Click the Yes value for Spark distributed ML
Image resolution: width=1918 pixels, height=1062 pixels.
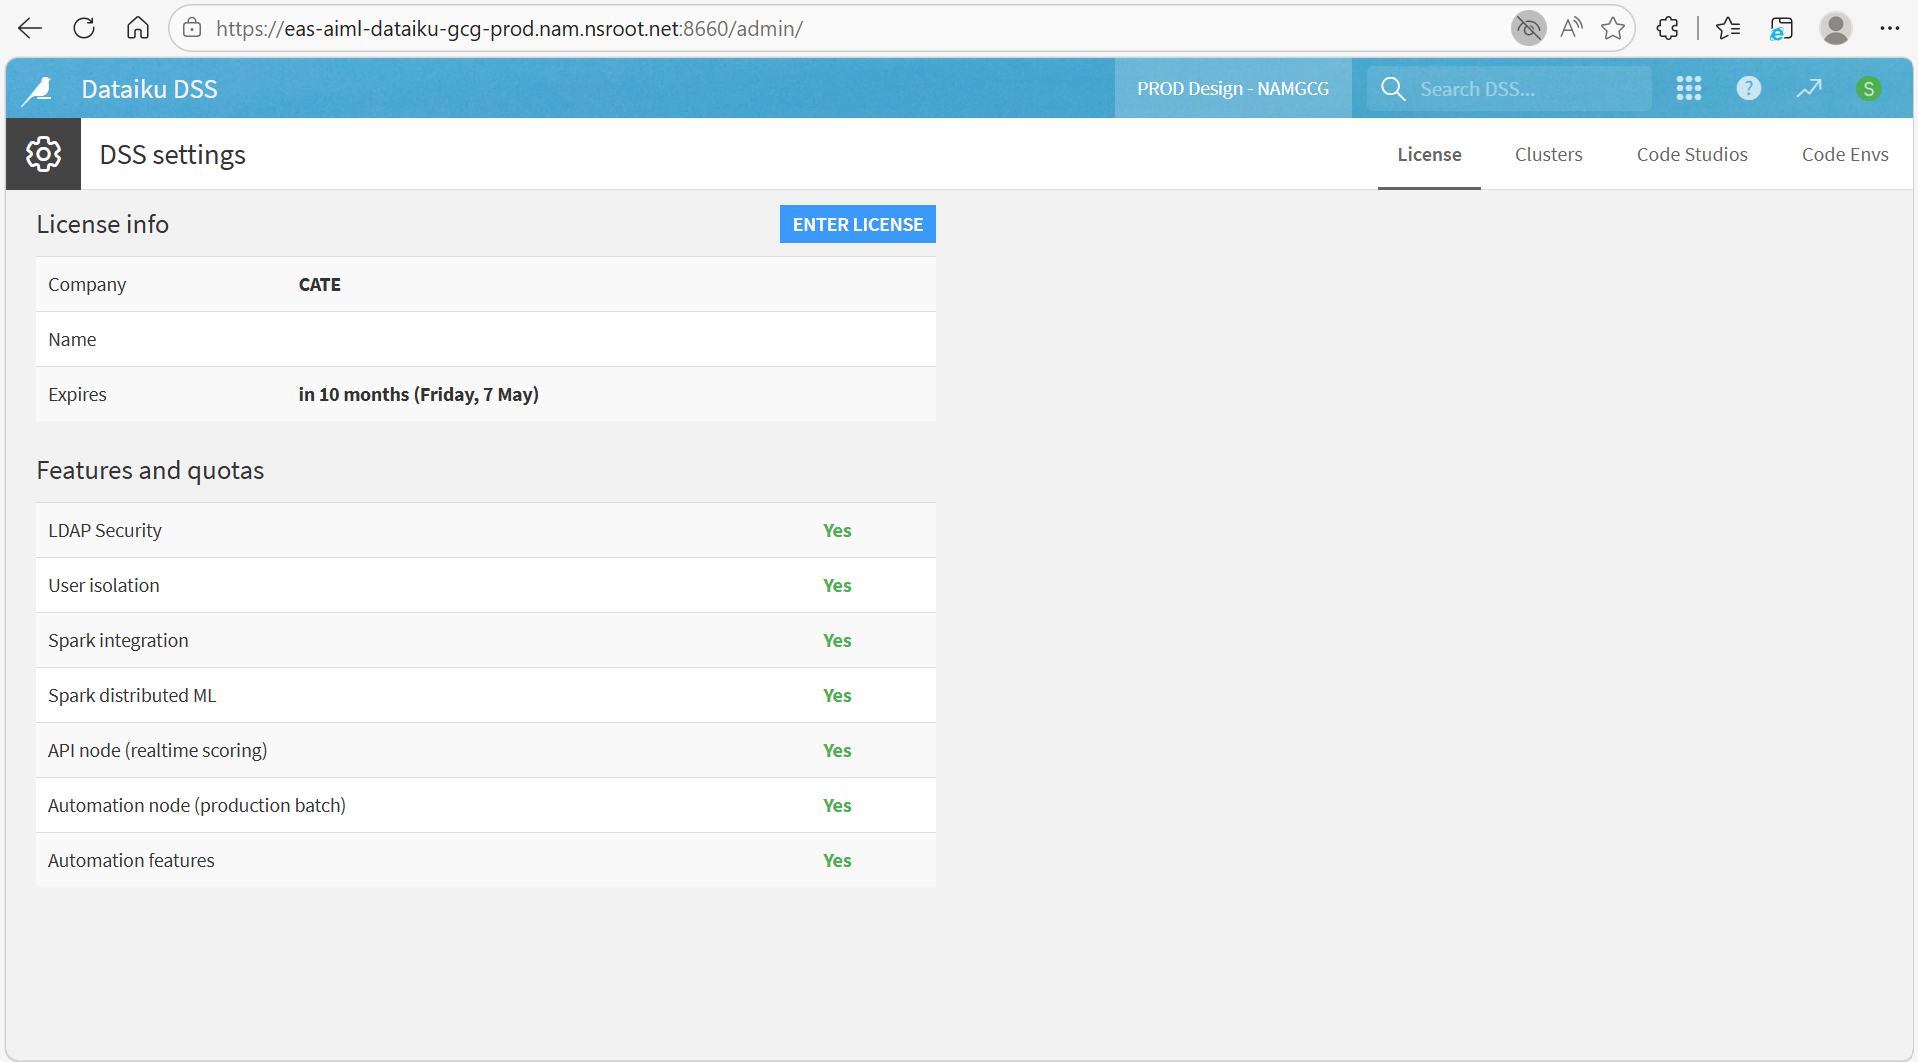837,696
